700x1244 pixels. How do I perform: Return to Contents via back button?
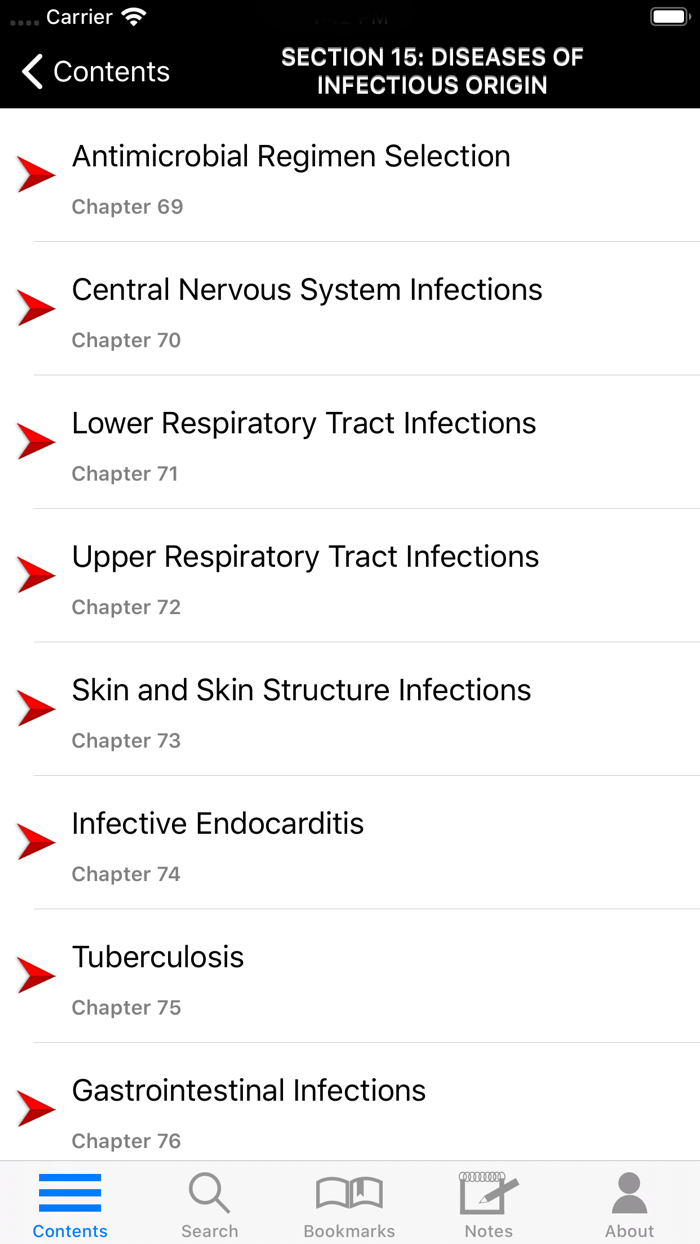(x=95, y=71)
